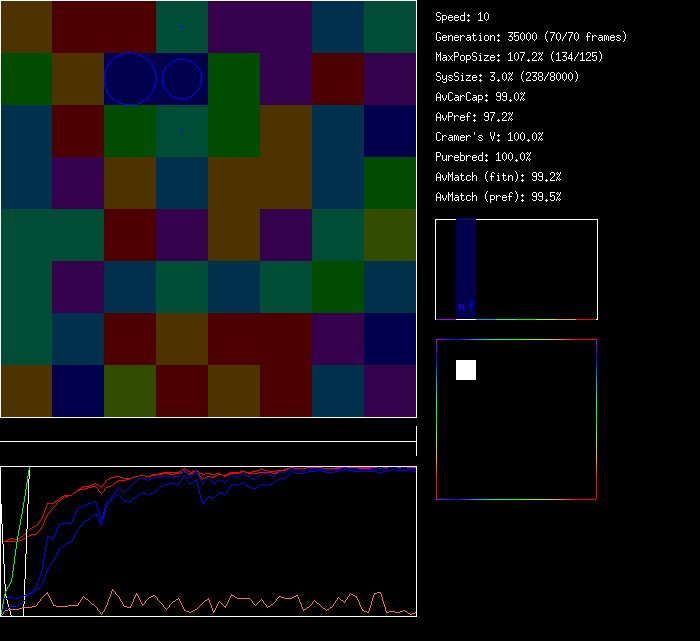Click the tiny blue dot below the circles
The image size is (700, 641).
pyautogui.click(x=182, y=131)
